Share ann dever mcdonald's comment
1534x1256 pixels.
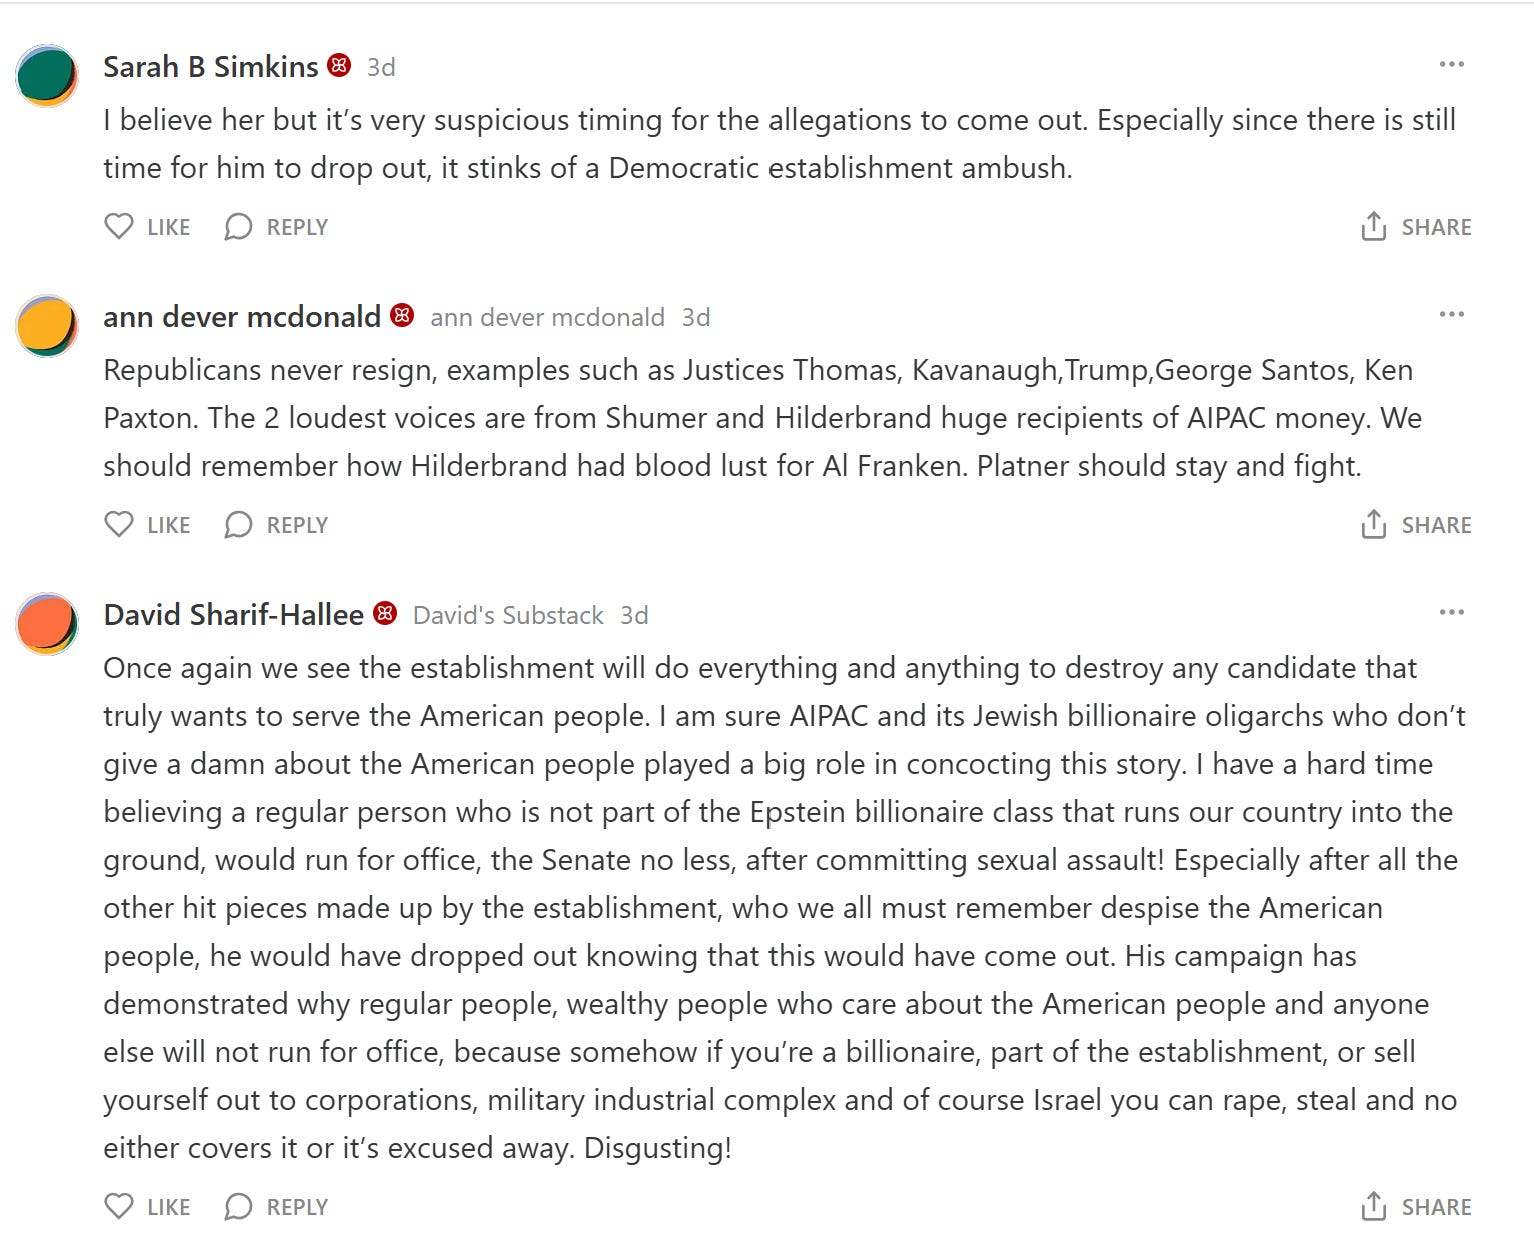1416,525
